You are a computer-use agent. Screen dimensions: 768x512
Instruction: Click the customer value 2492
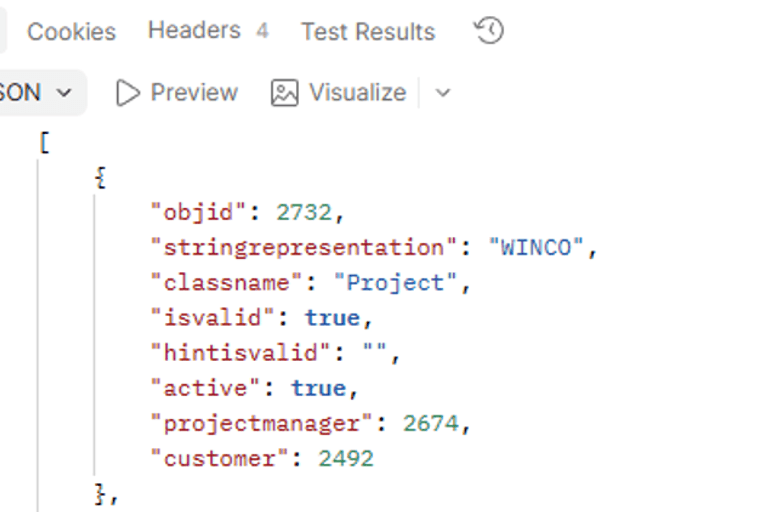point(346,459)
